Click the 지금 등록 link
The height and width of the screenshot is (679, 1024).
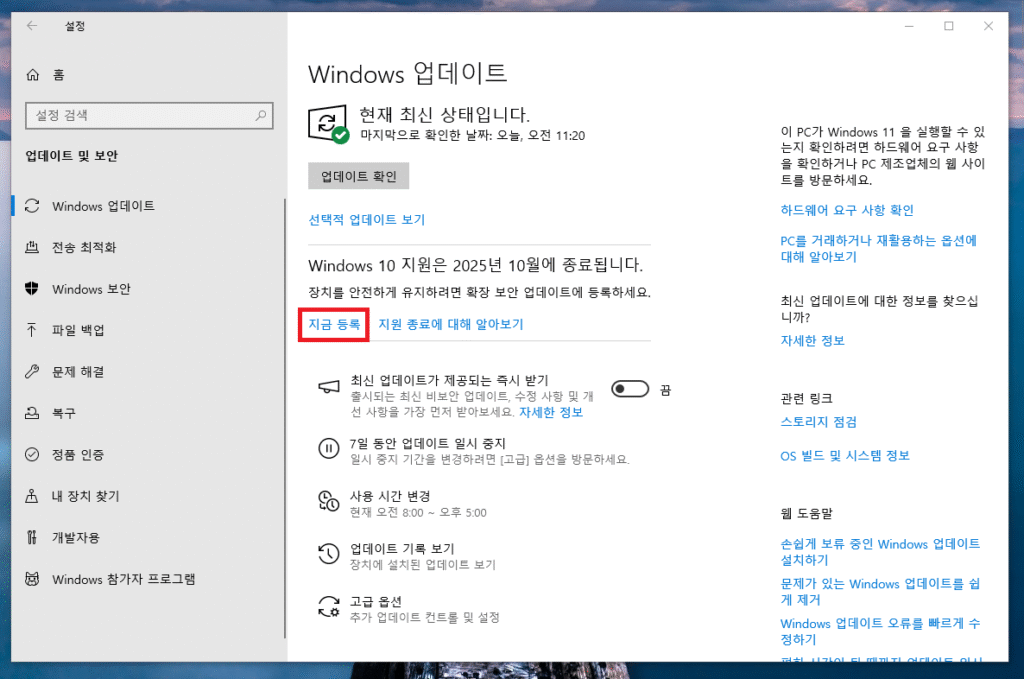[x=334, y=324]
